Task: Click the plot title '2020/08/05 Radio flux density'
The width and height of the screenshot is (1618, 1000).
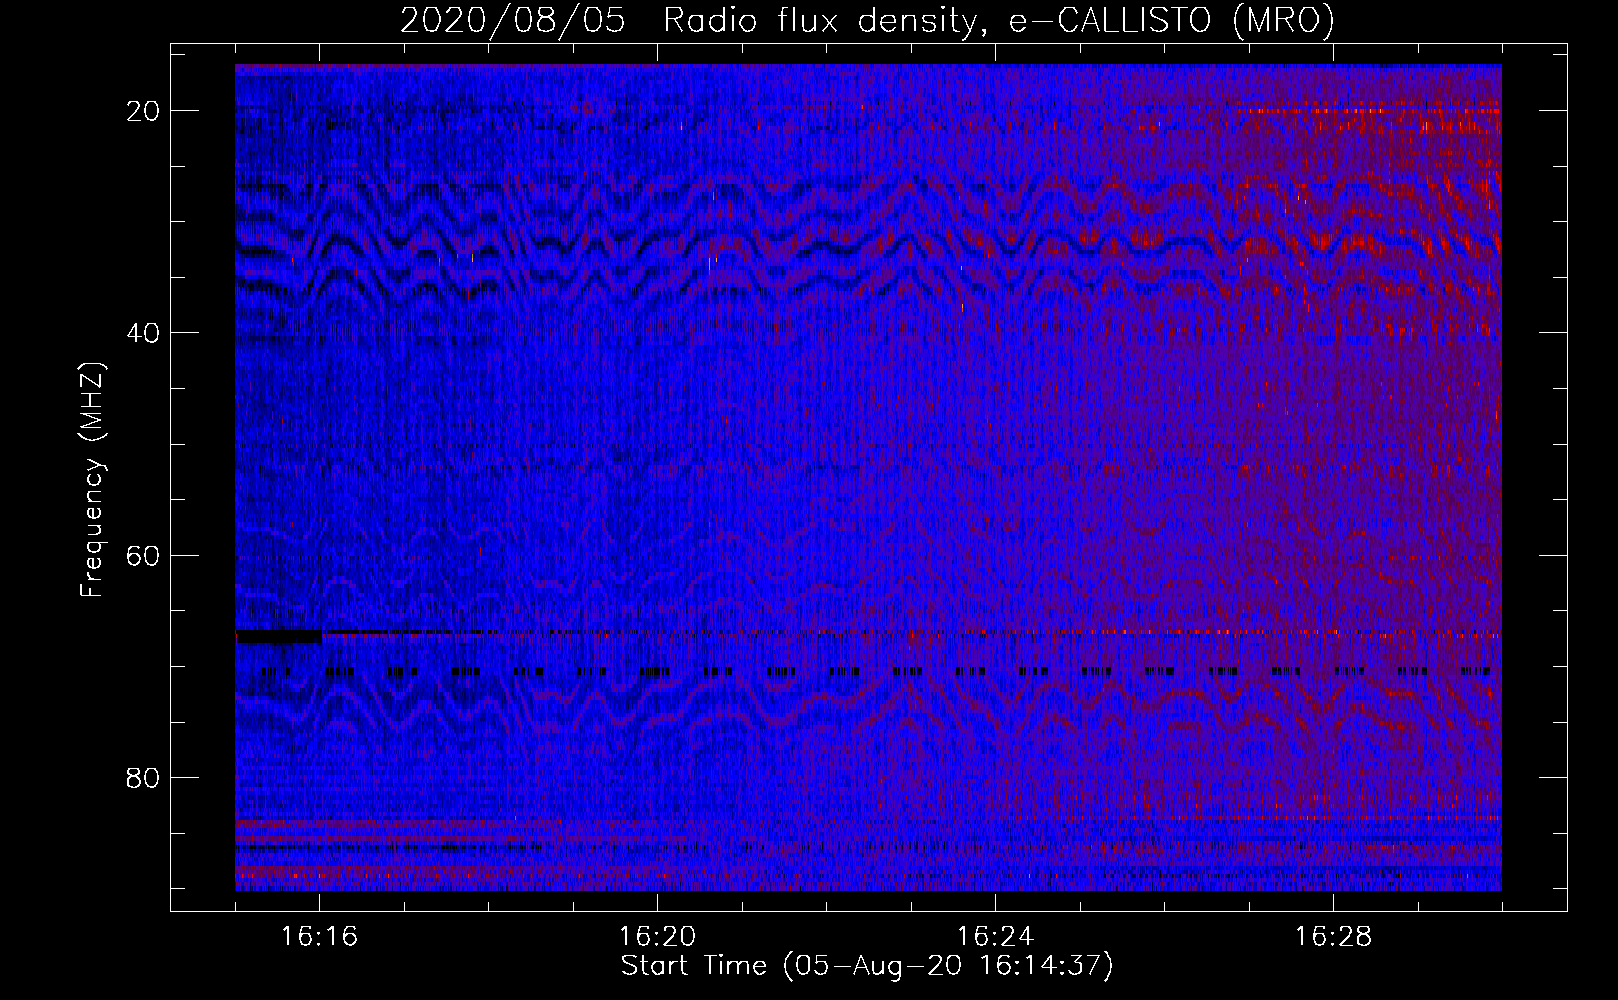Action: point(867,20)
